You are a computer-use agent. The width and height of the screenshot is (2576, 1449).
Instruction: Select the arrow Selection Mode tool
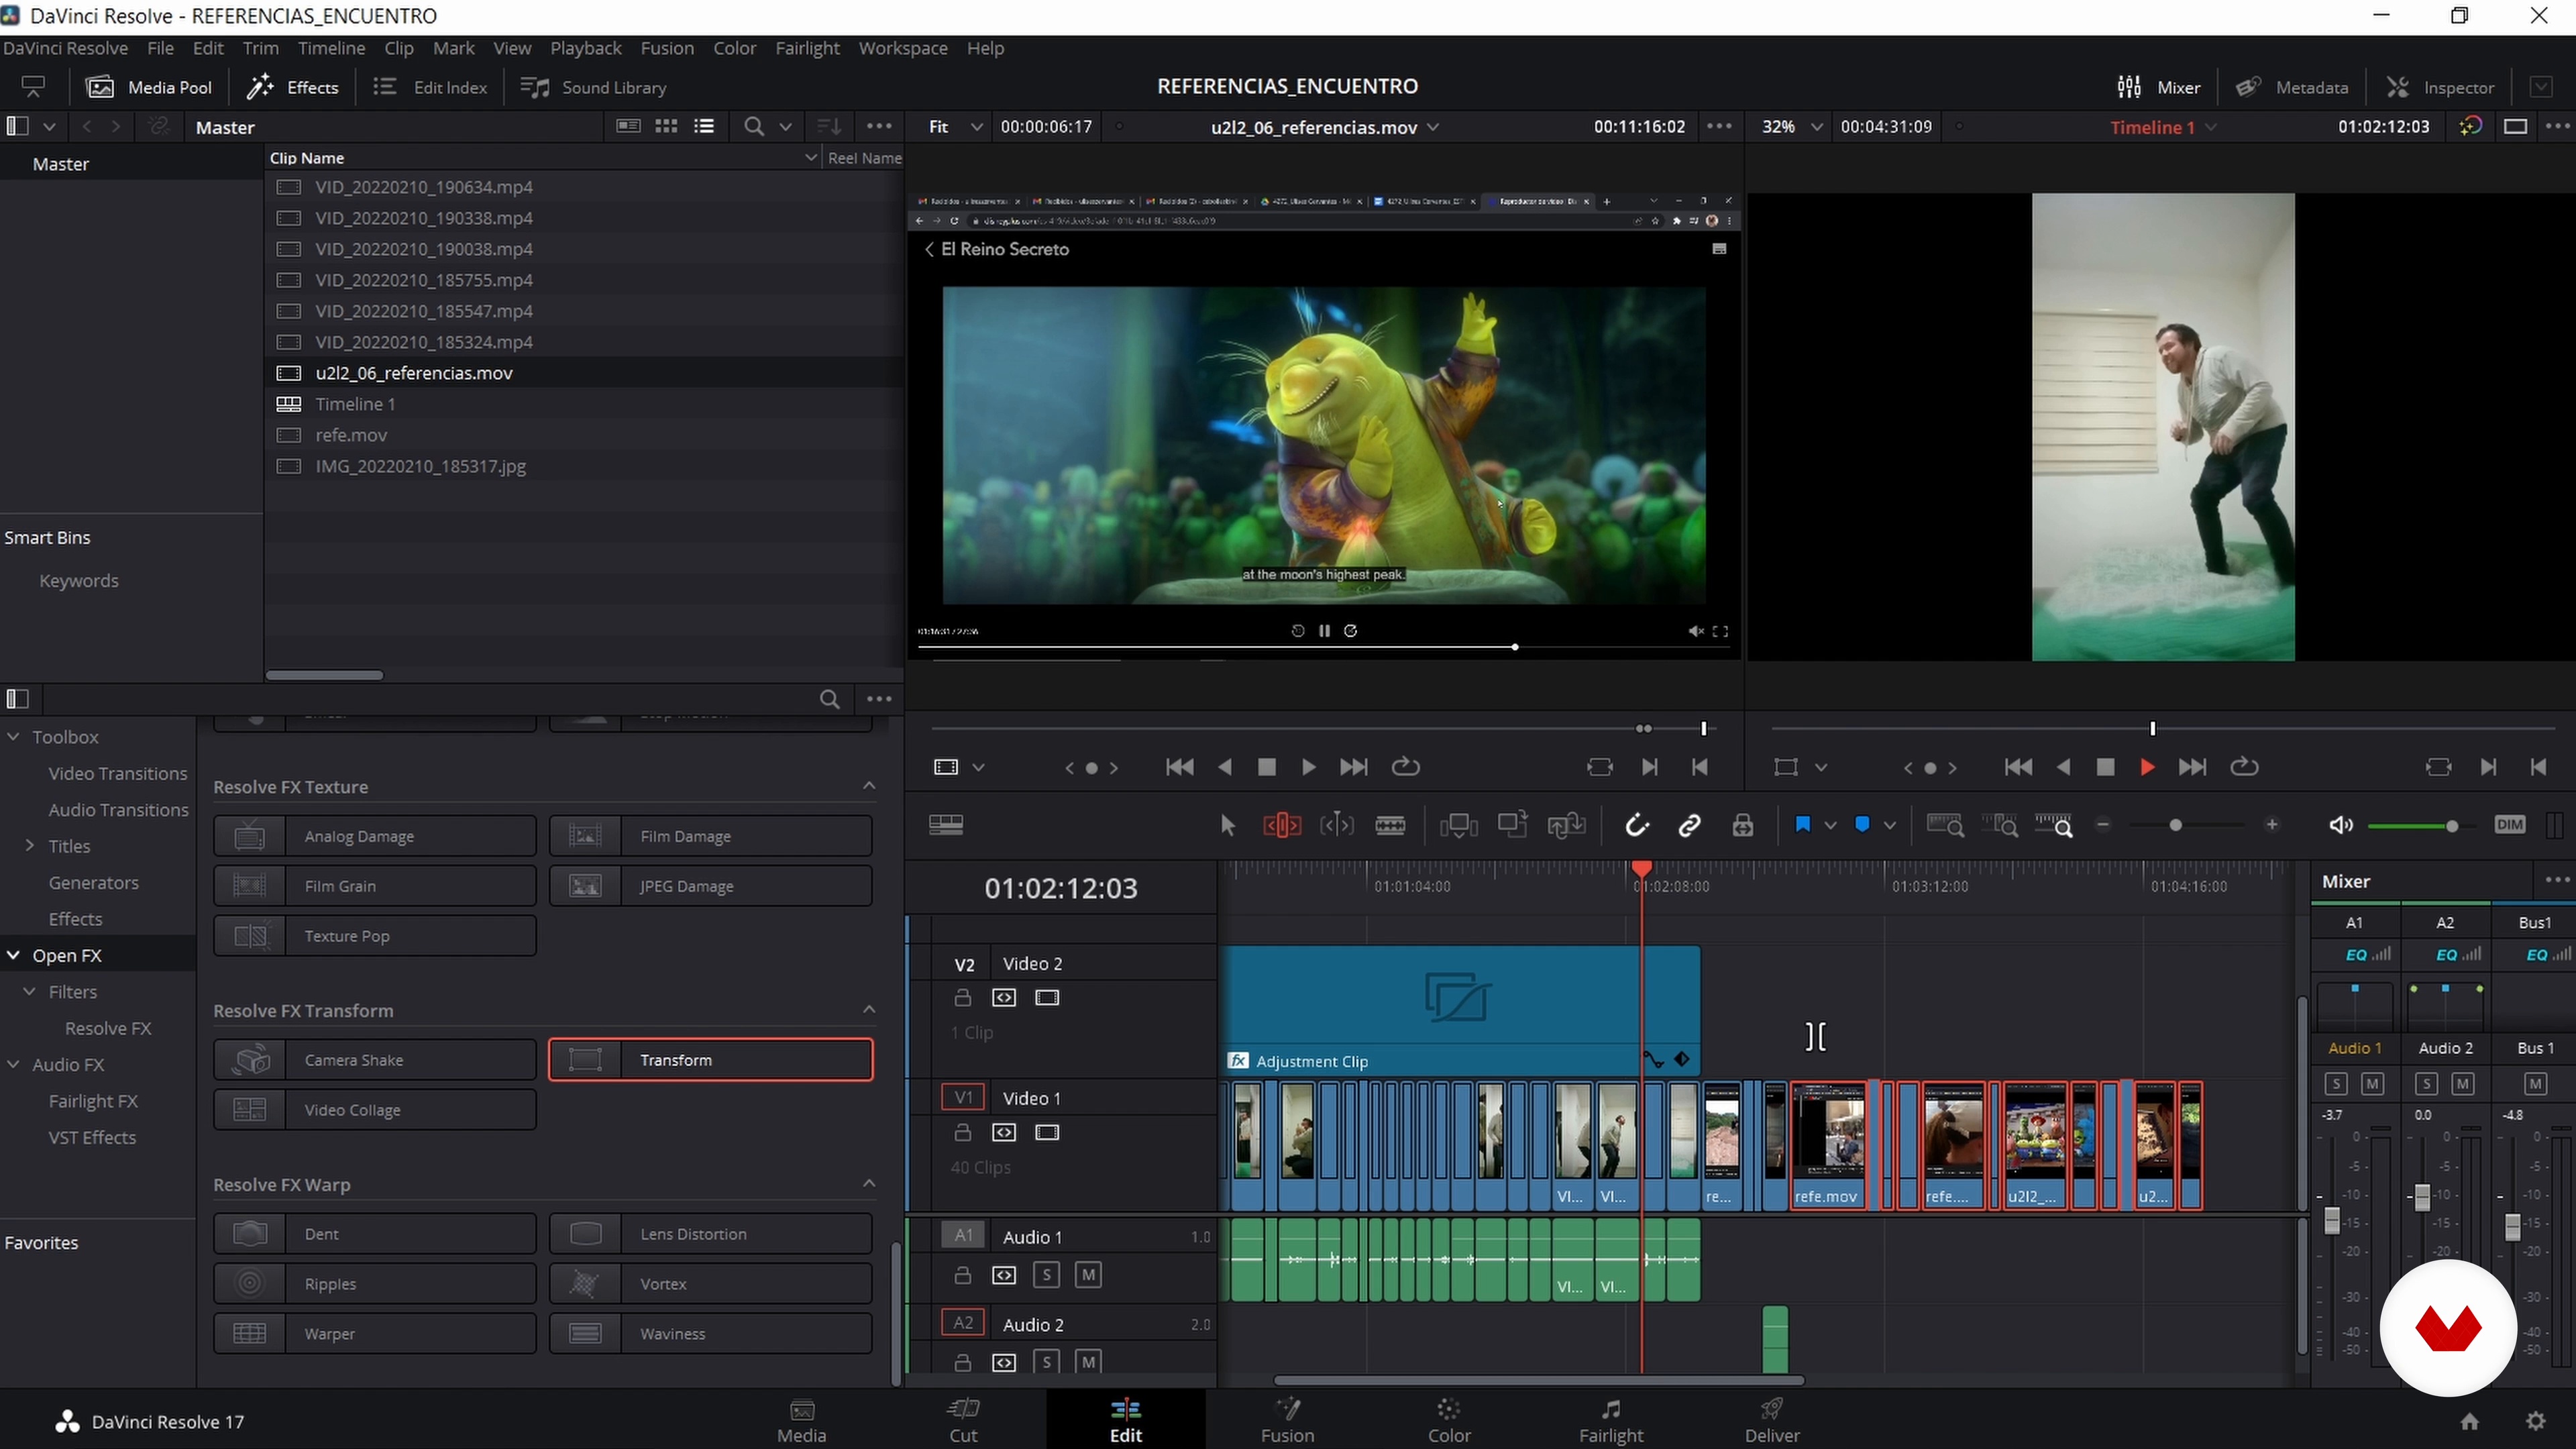[x=1228, y=825]
